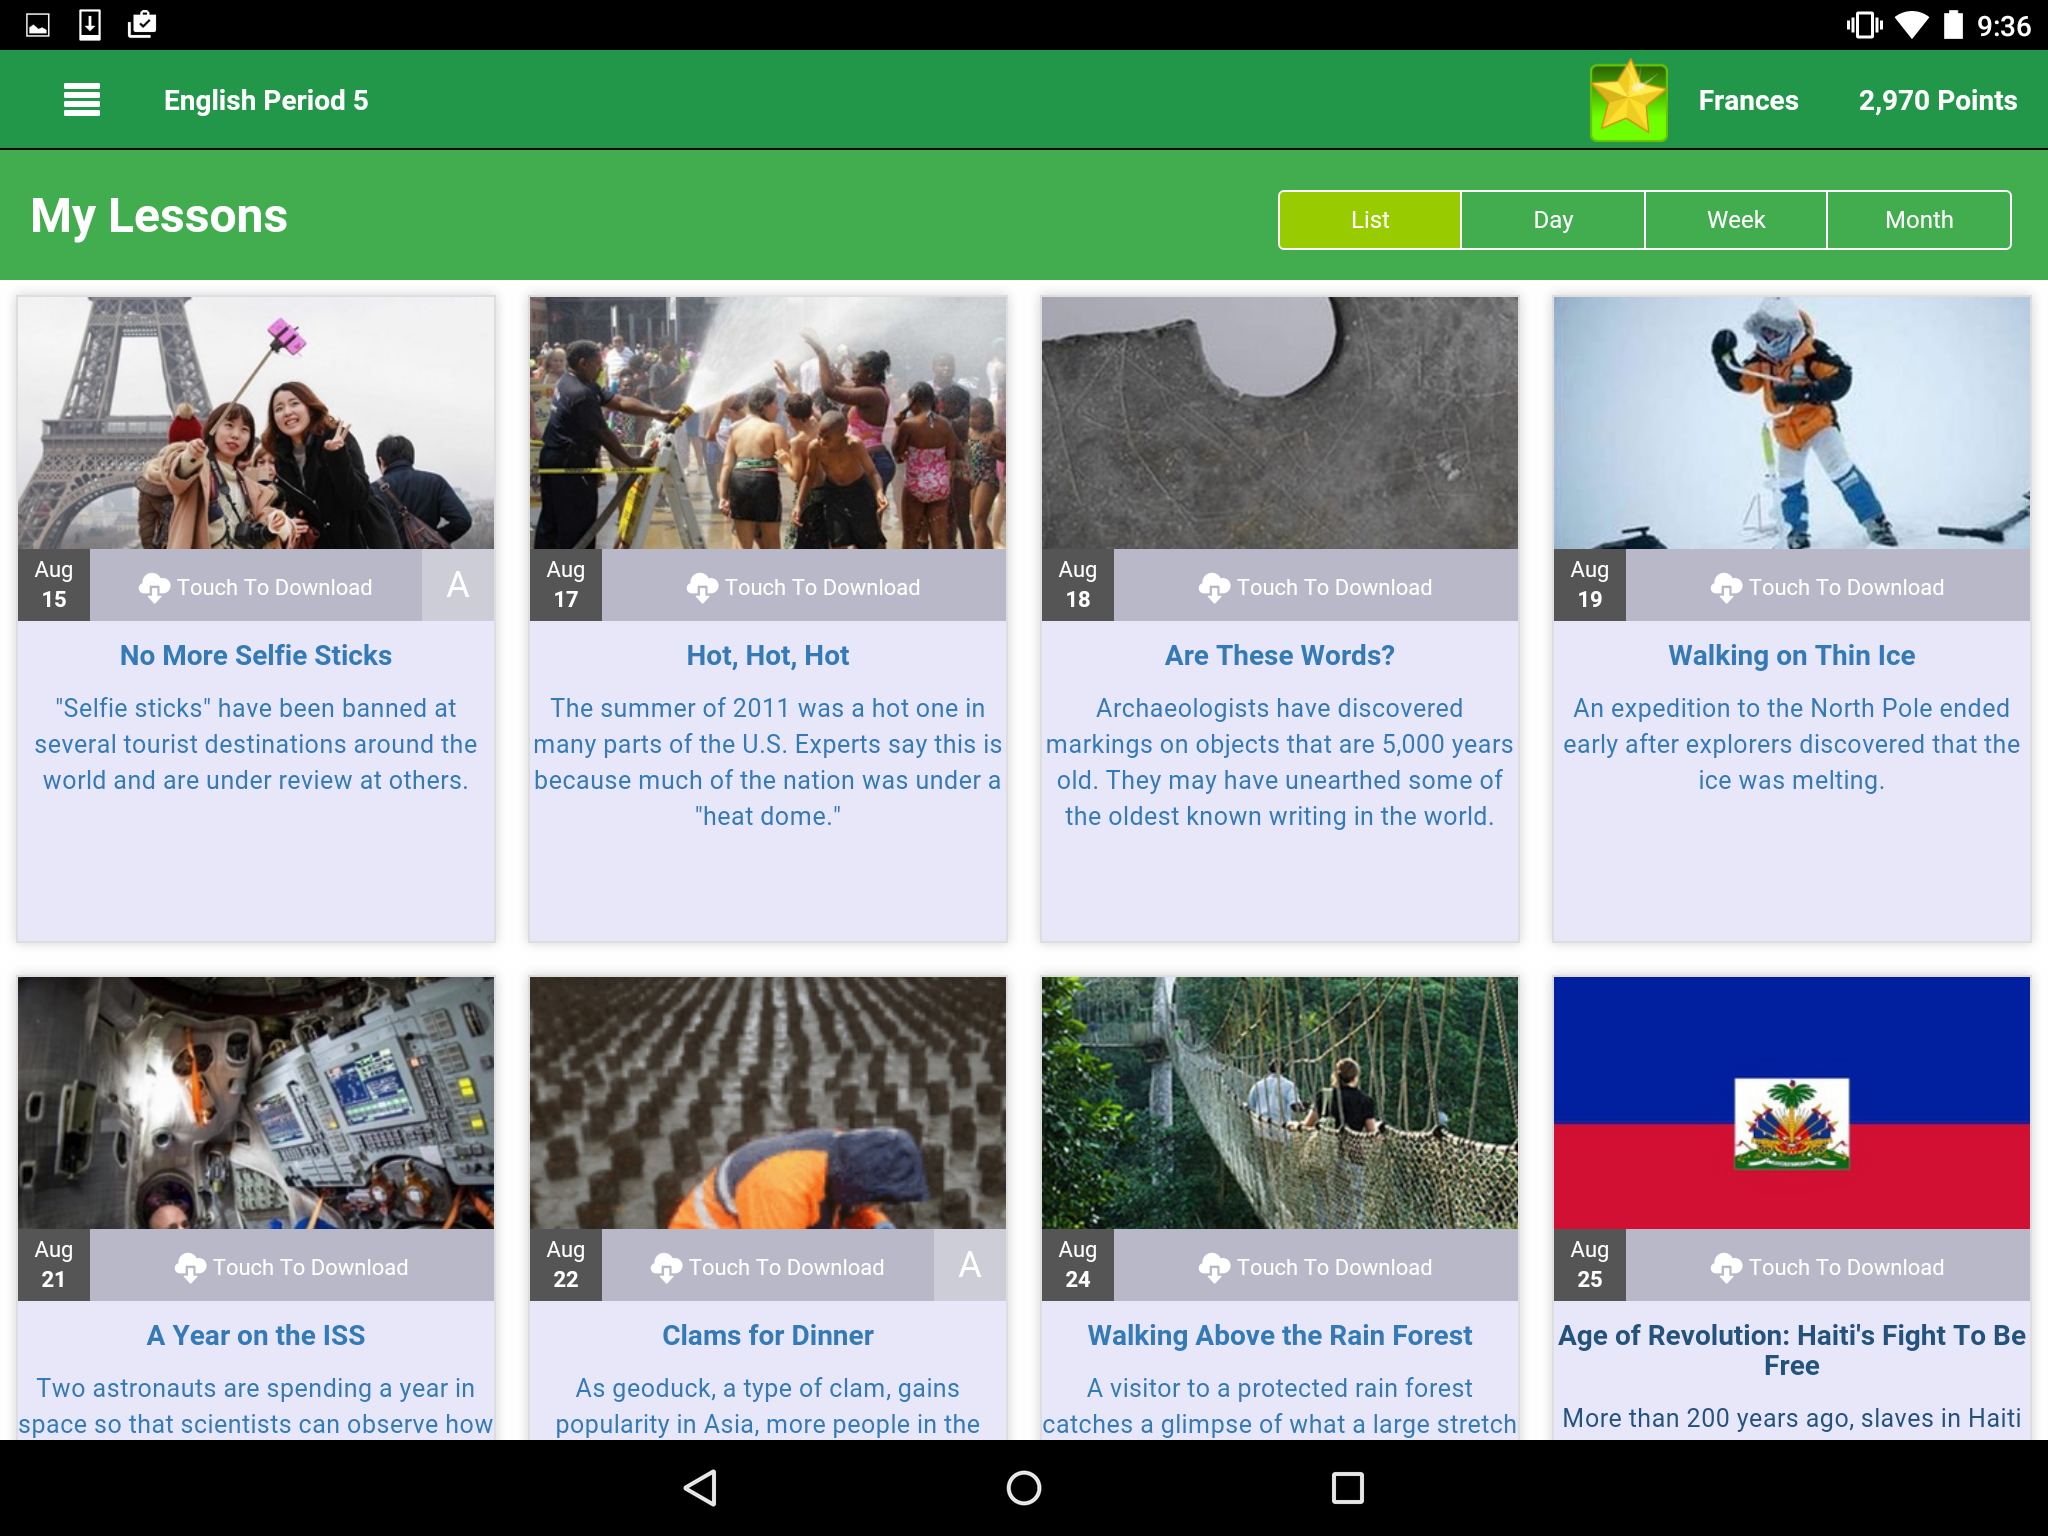Tap the battery status icon
The width and height of the screenshot is (2048, 1536).
(x=1953, y=25)
